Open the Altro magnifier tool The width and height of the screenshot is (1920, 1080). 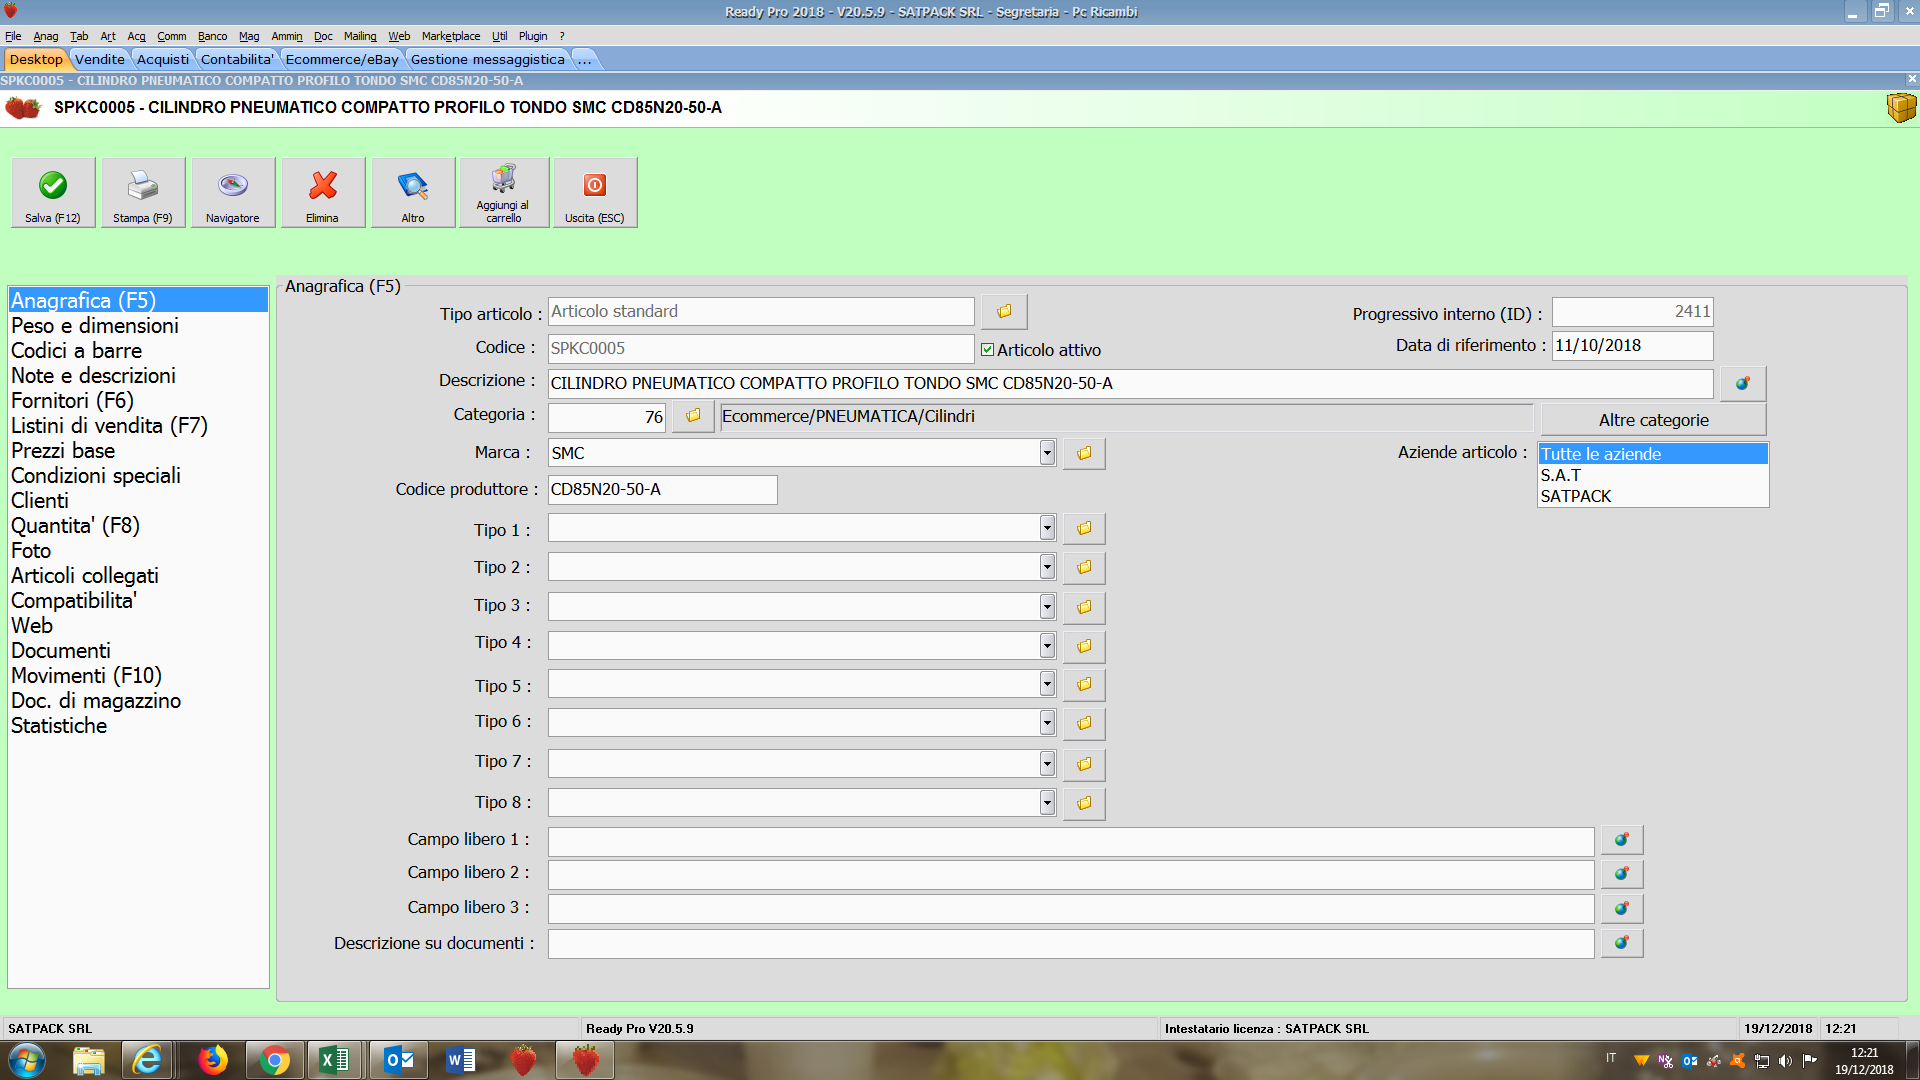point(412,186)
